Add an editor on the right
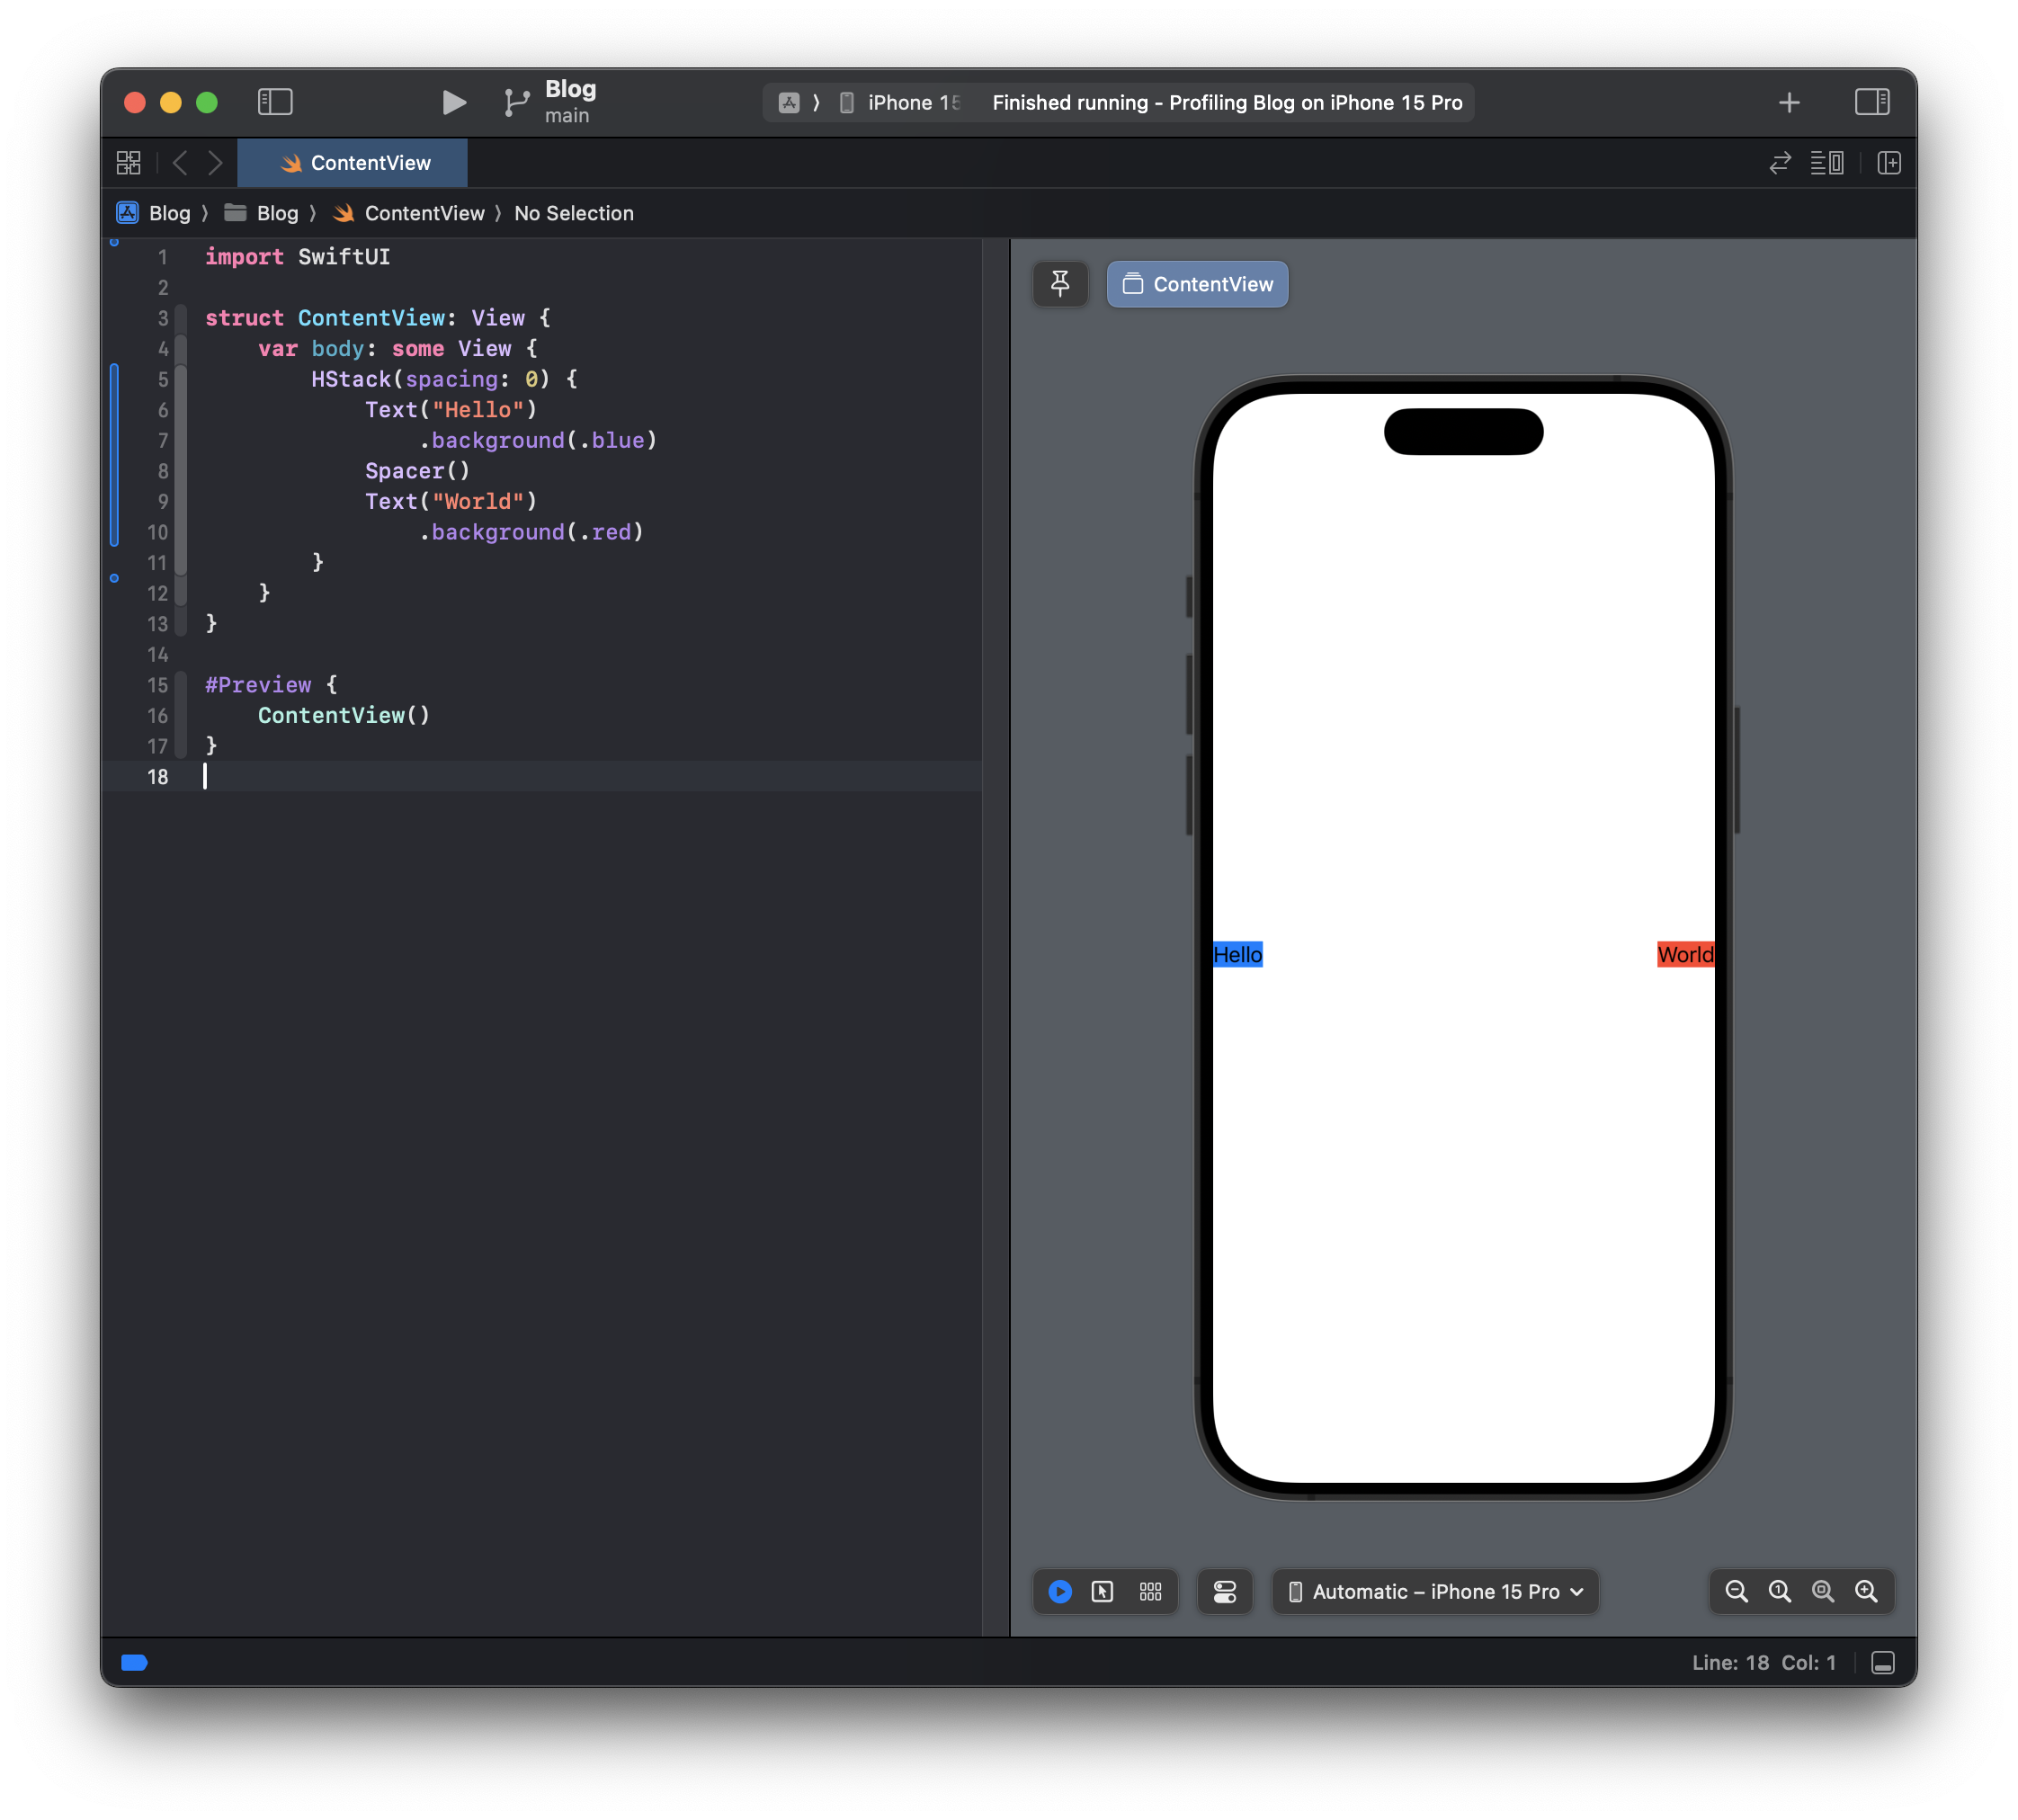 tap(1888, 163)
